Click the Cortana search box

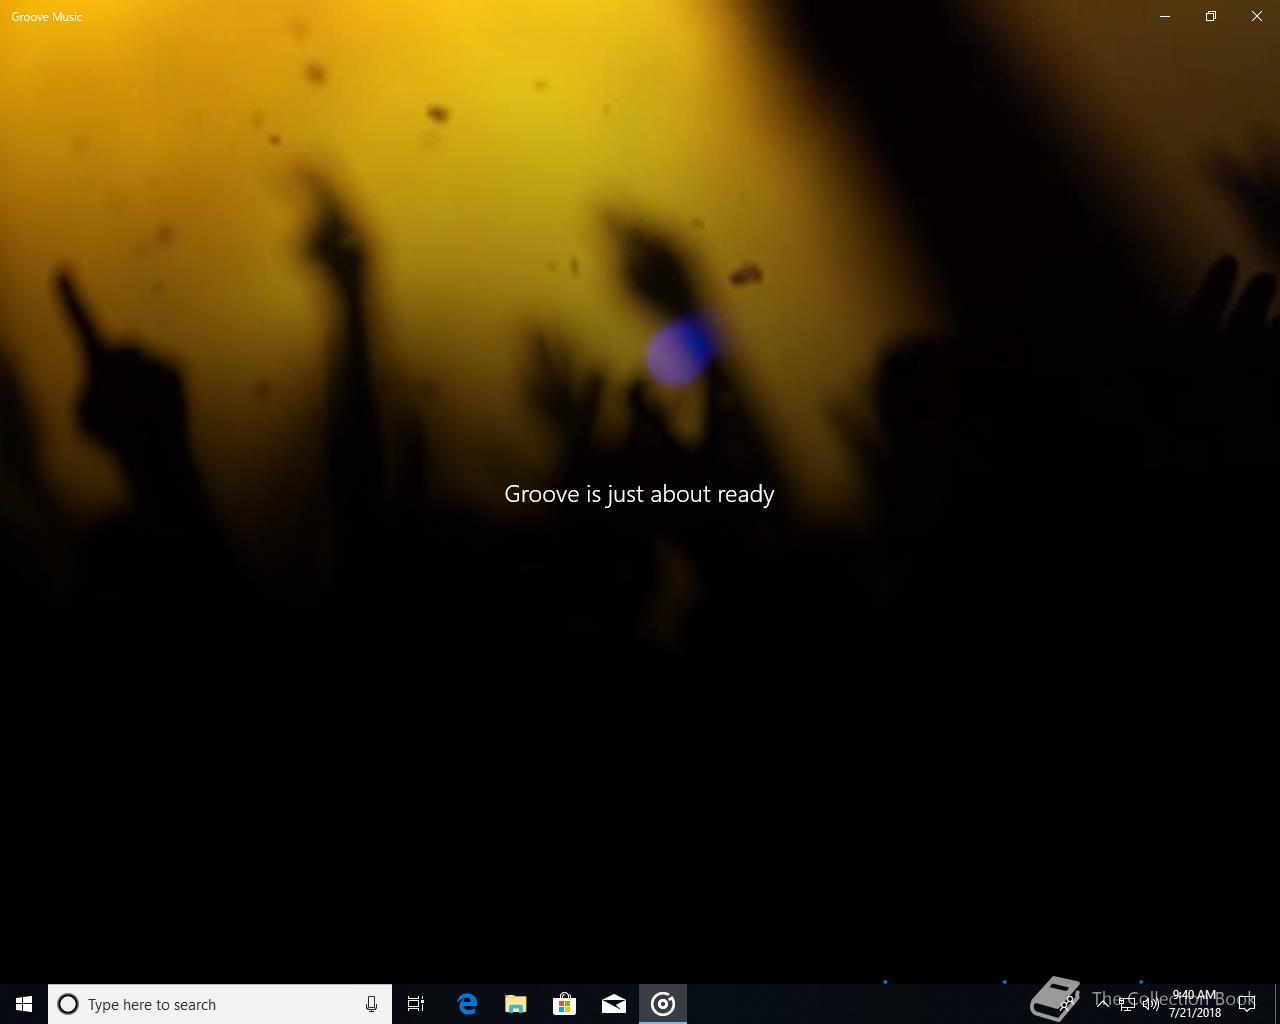click(x=220, y=1004)
